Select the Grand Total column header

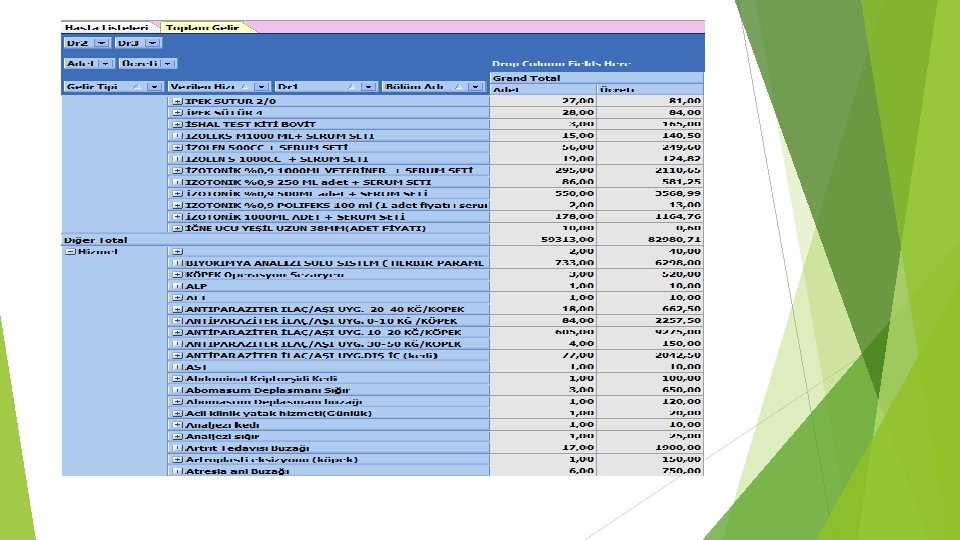(597, 78)
